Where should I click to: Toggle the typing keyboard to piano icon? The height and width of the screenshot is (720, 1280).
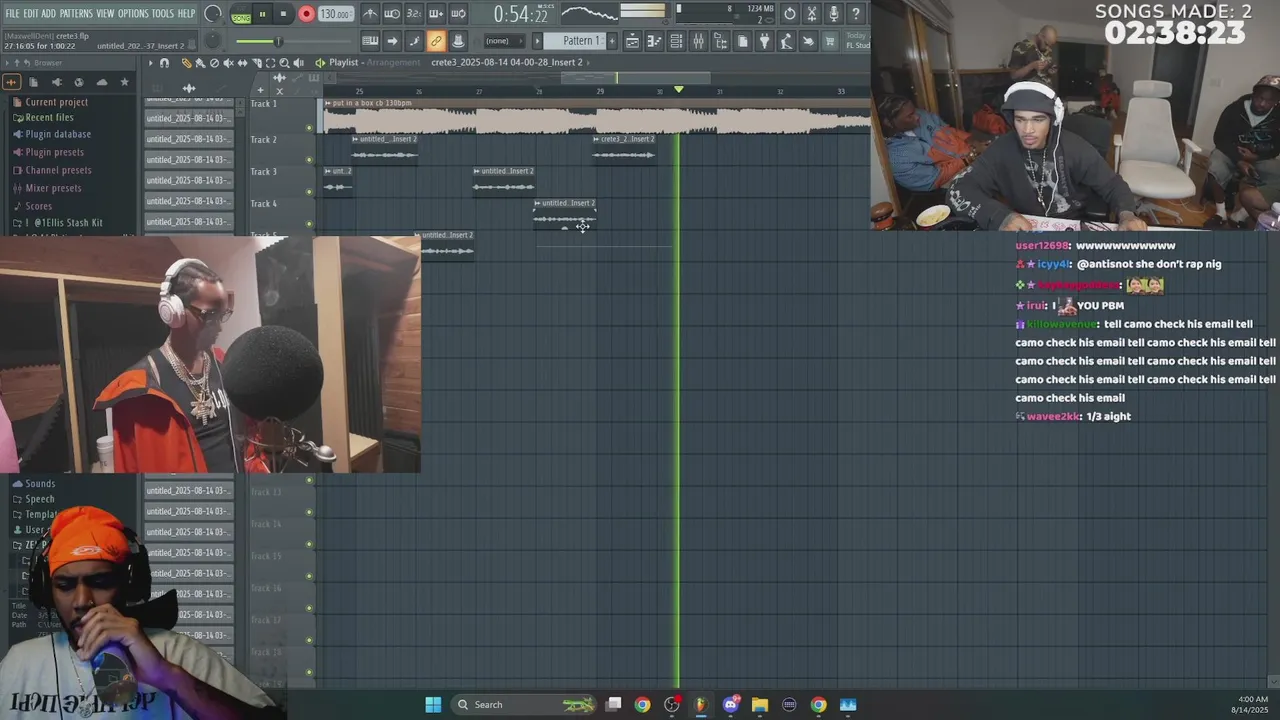pos(371,41)
